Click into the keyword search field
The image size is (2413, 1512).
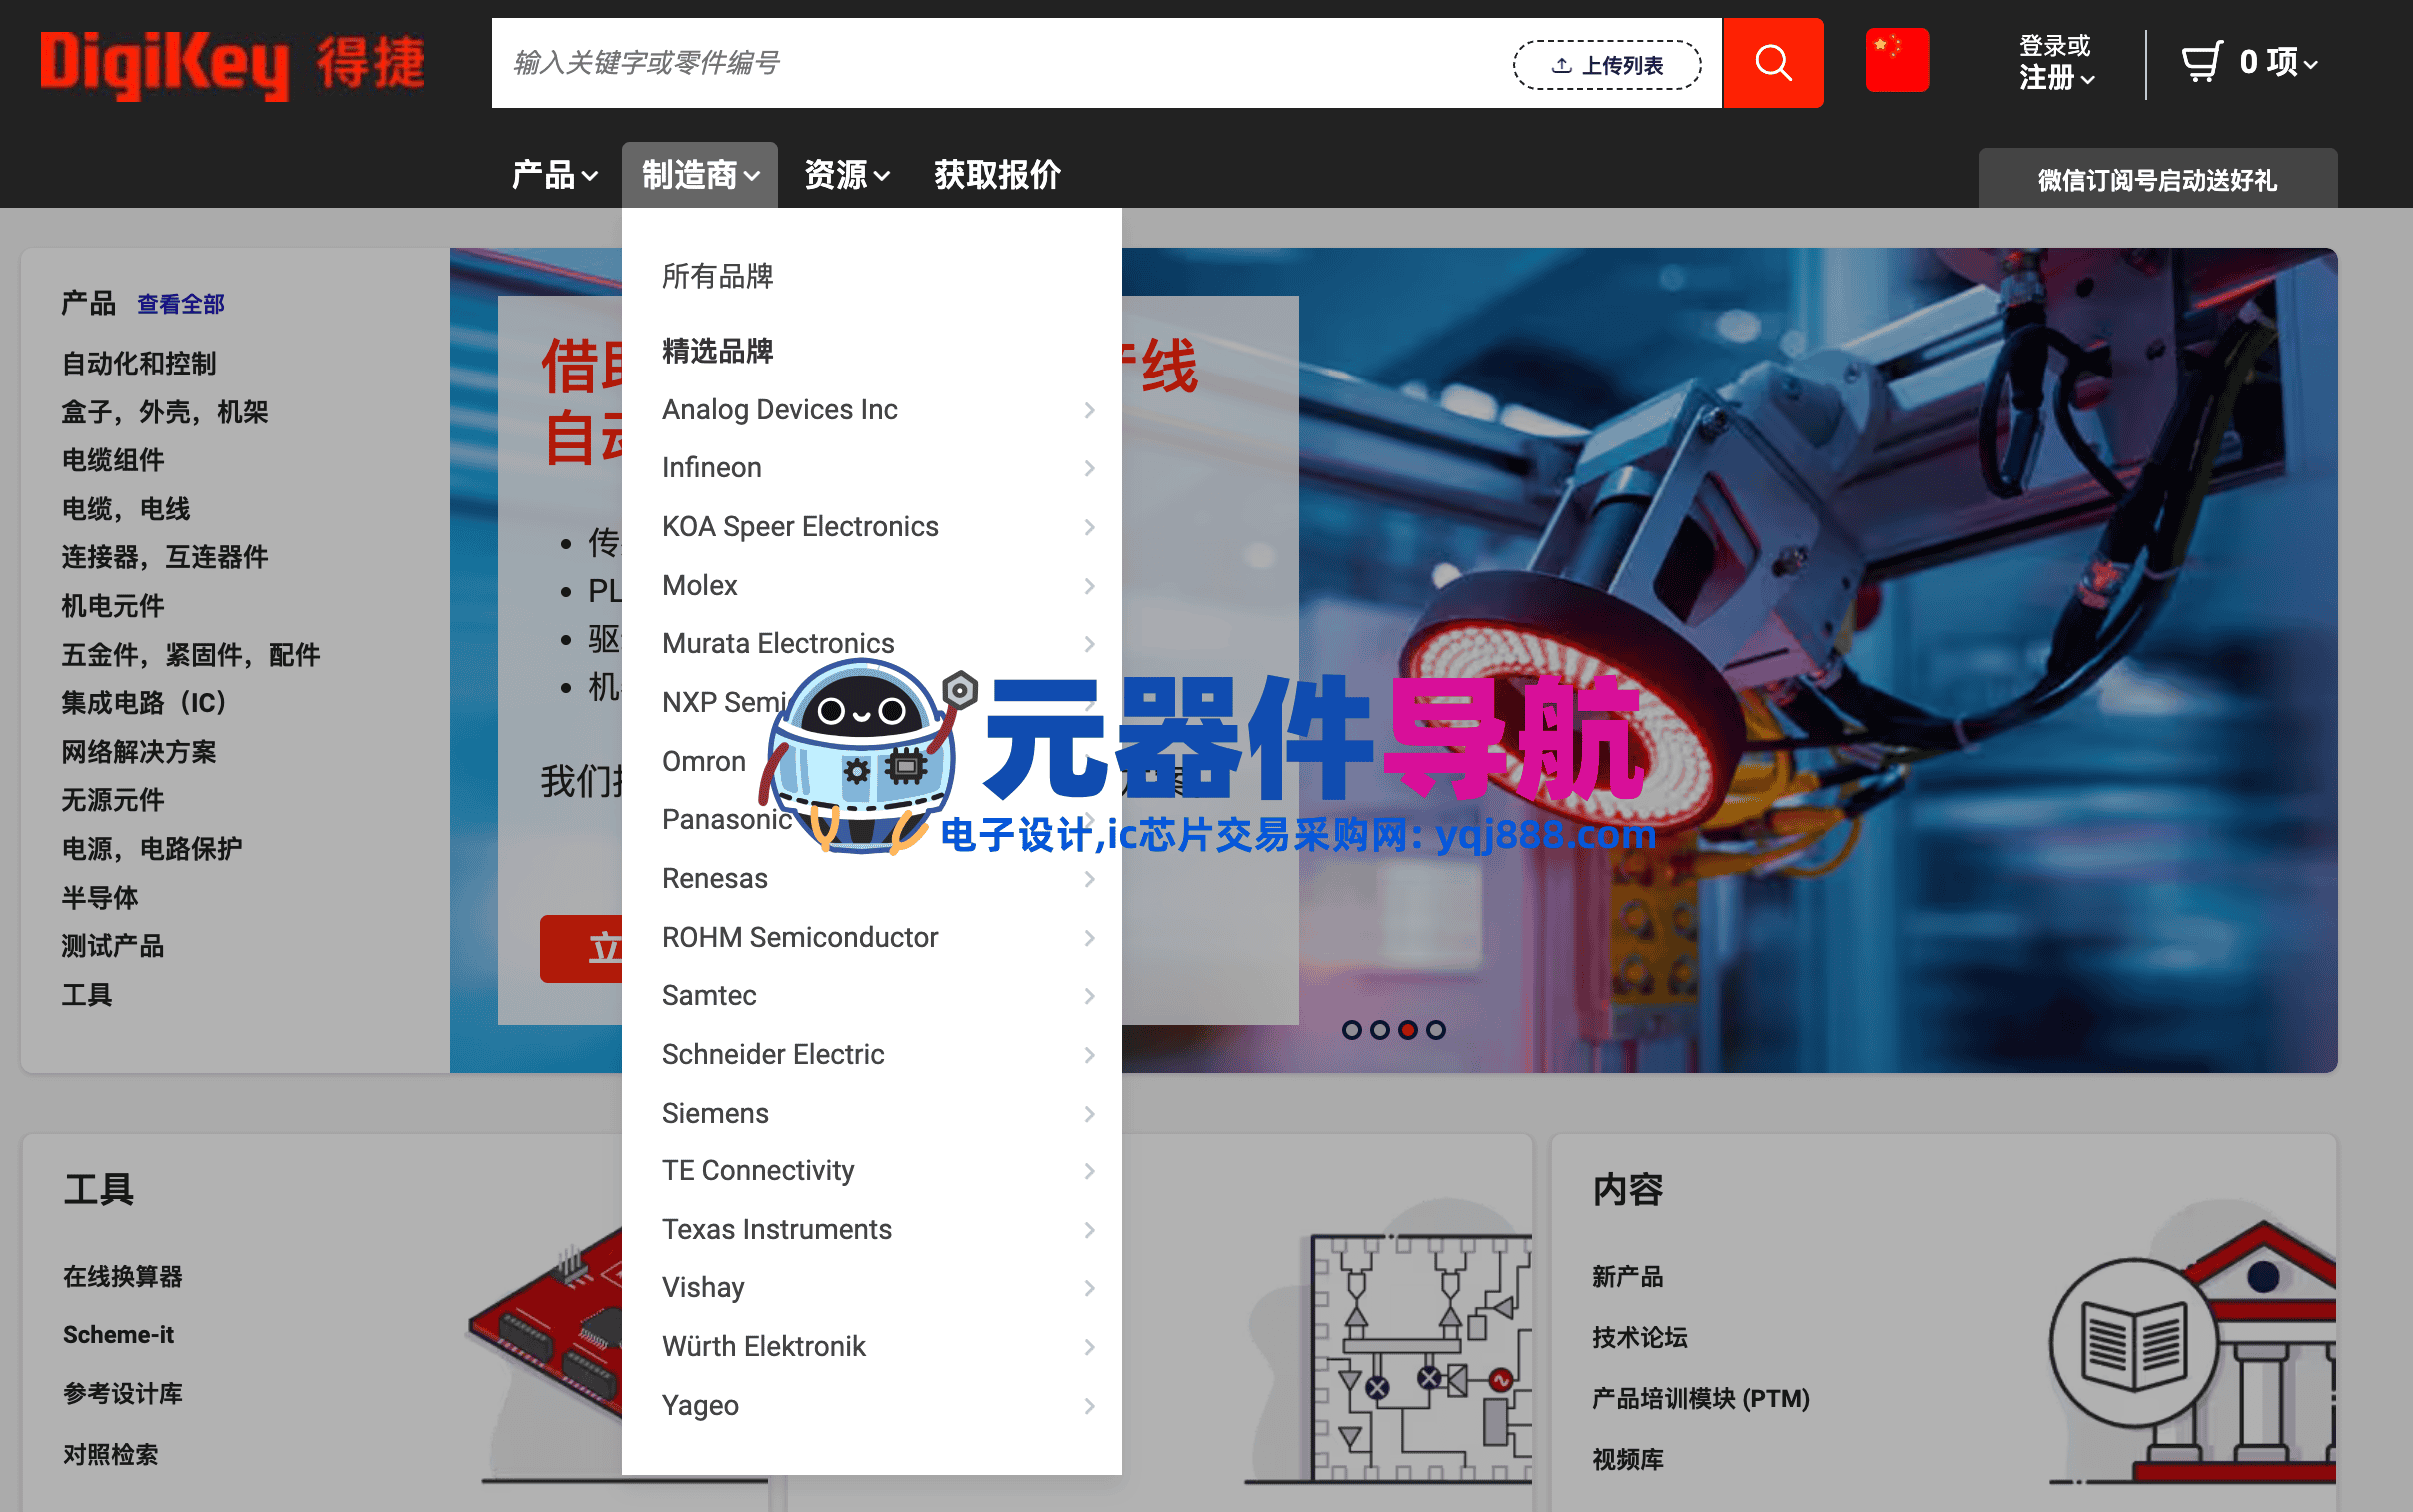pyautogui.click(x=1000, y=63)
